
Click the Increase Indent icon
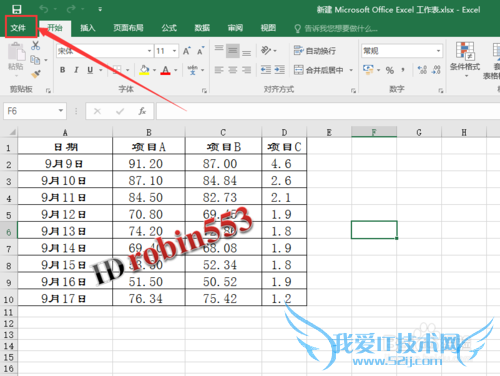279,70
